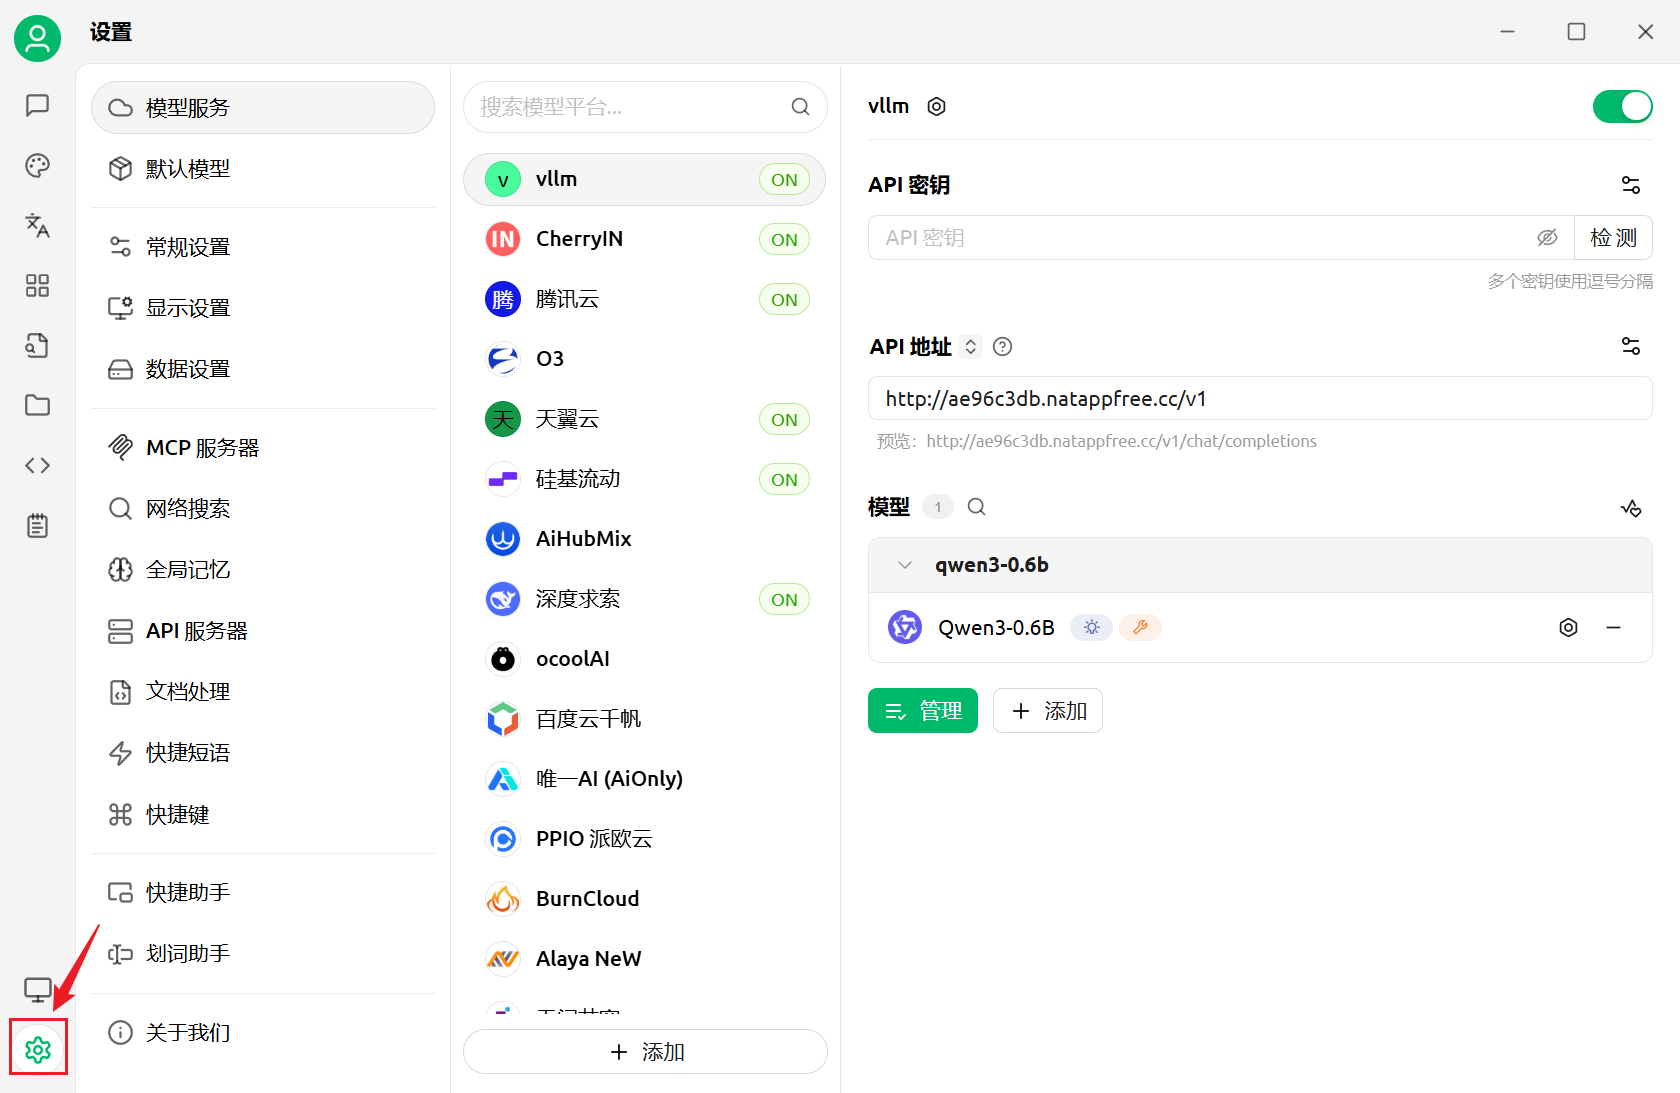
Task: Open the 网络搜索 settings menu
Action: coord(263,509)
